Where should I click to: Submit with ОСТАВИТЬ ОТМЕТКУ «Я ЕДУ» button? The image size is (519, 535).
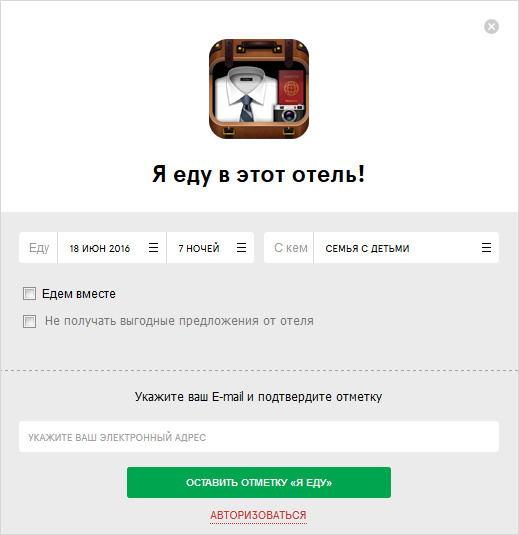tap(259, 482)
